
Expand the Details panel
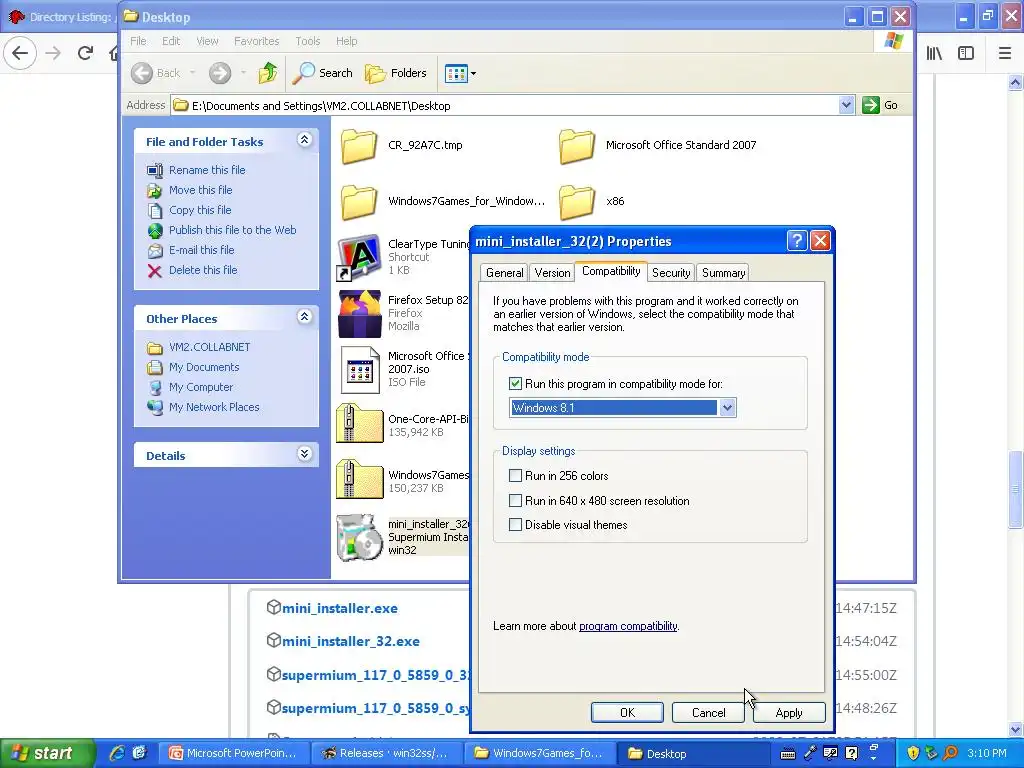[x=304, y=454]
